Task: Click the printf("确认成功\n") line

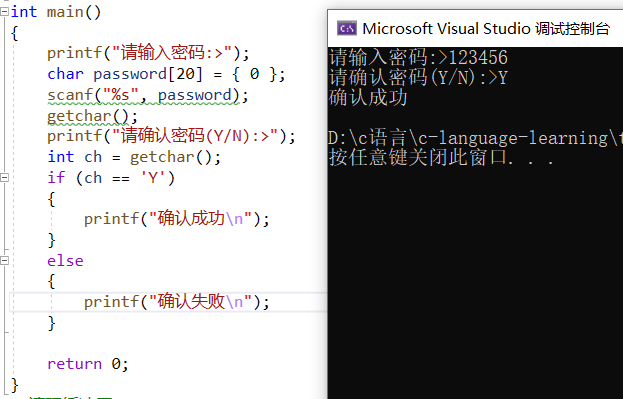Action: coord(177,219)
